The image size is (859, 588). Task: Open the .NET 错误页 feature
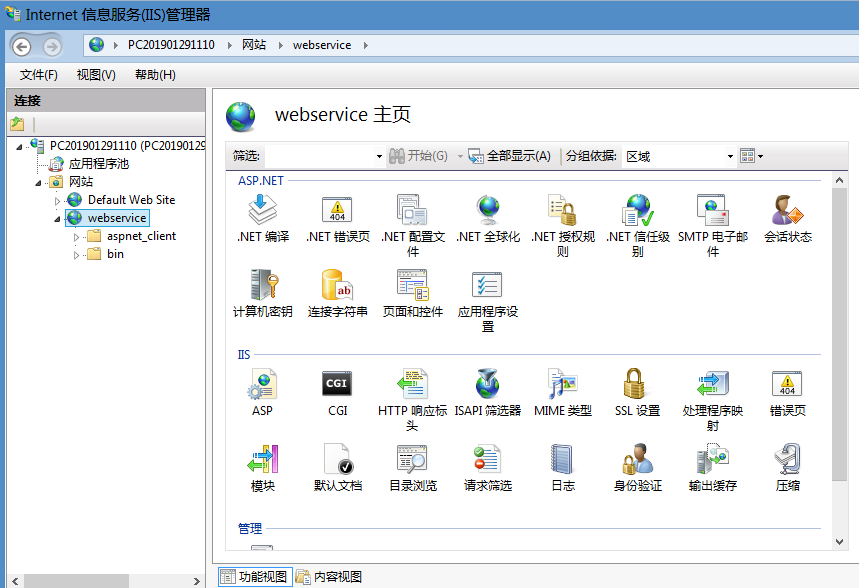point(337,219)
